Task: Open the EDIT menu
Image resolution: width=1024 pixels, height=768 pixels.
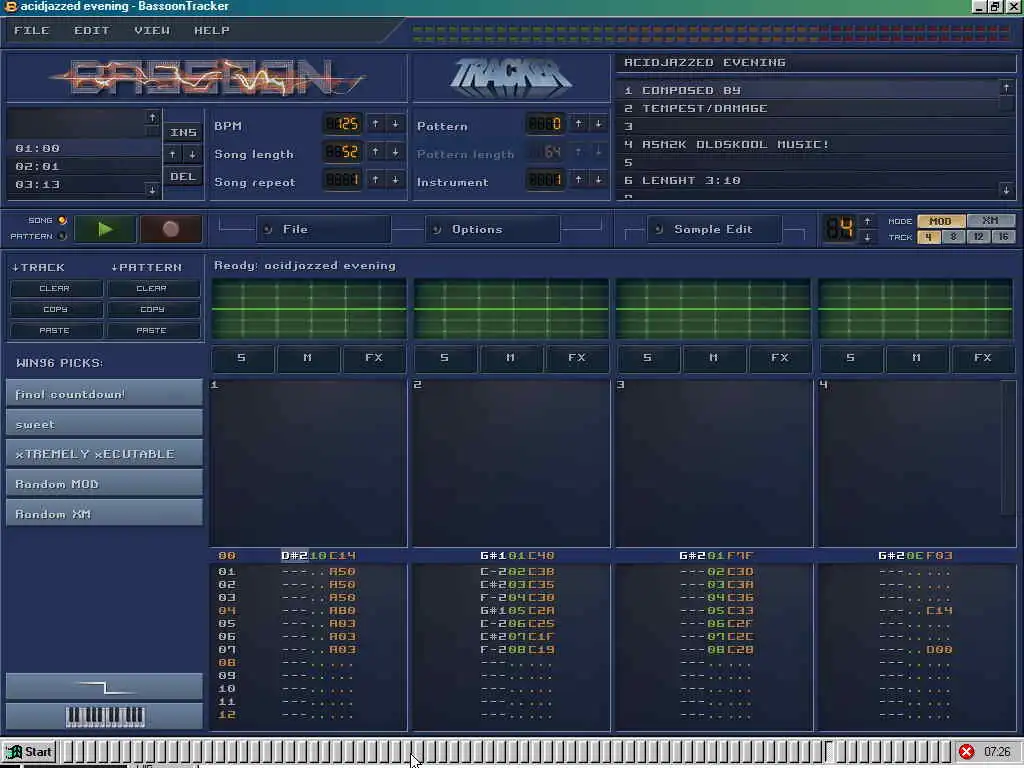Action: point(91,30)
